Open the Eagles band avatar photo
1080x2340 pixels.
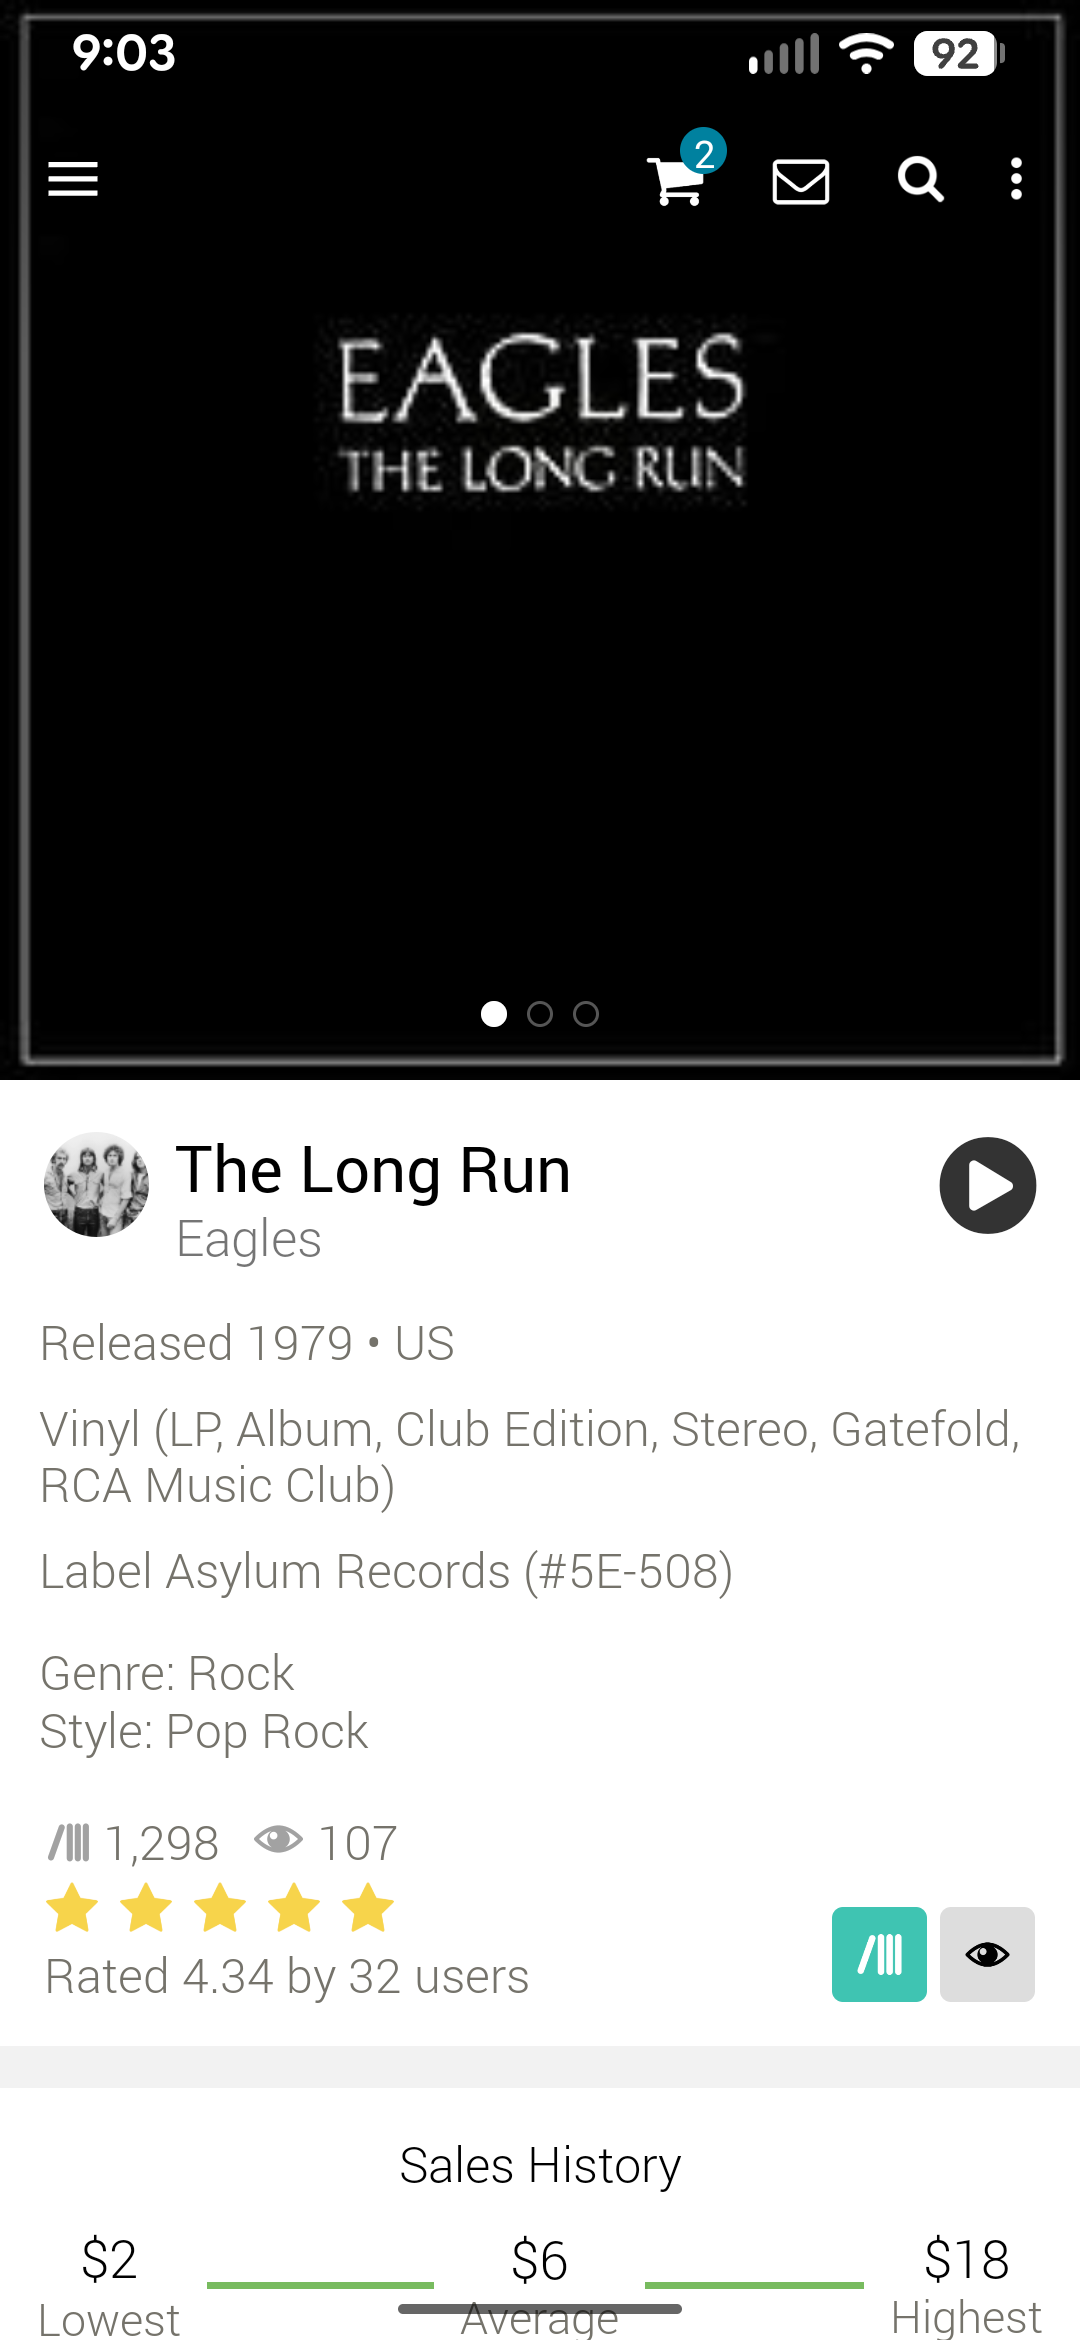96,1185
